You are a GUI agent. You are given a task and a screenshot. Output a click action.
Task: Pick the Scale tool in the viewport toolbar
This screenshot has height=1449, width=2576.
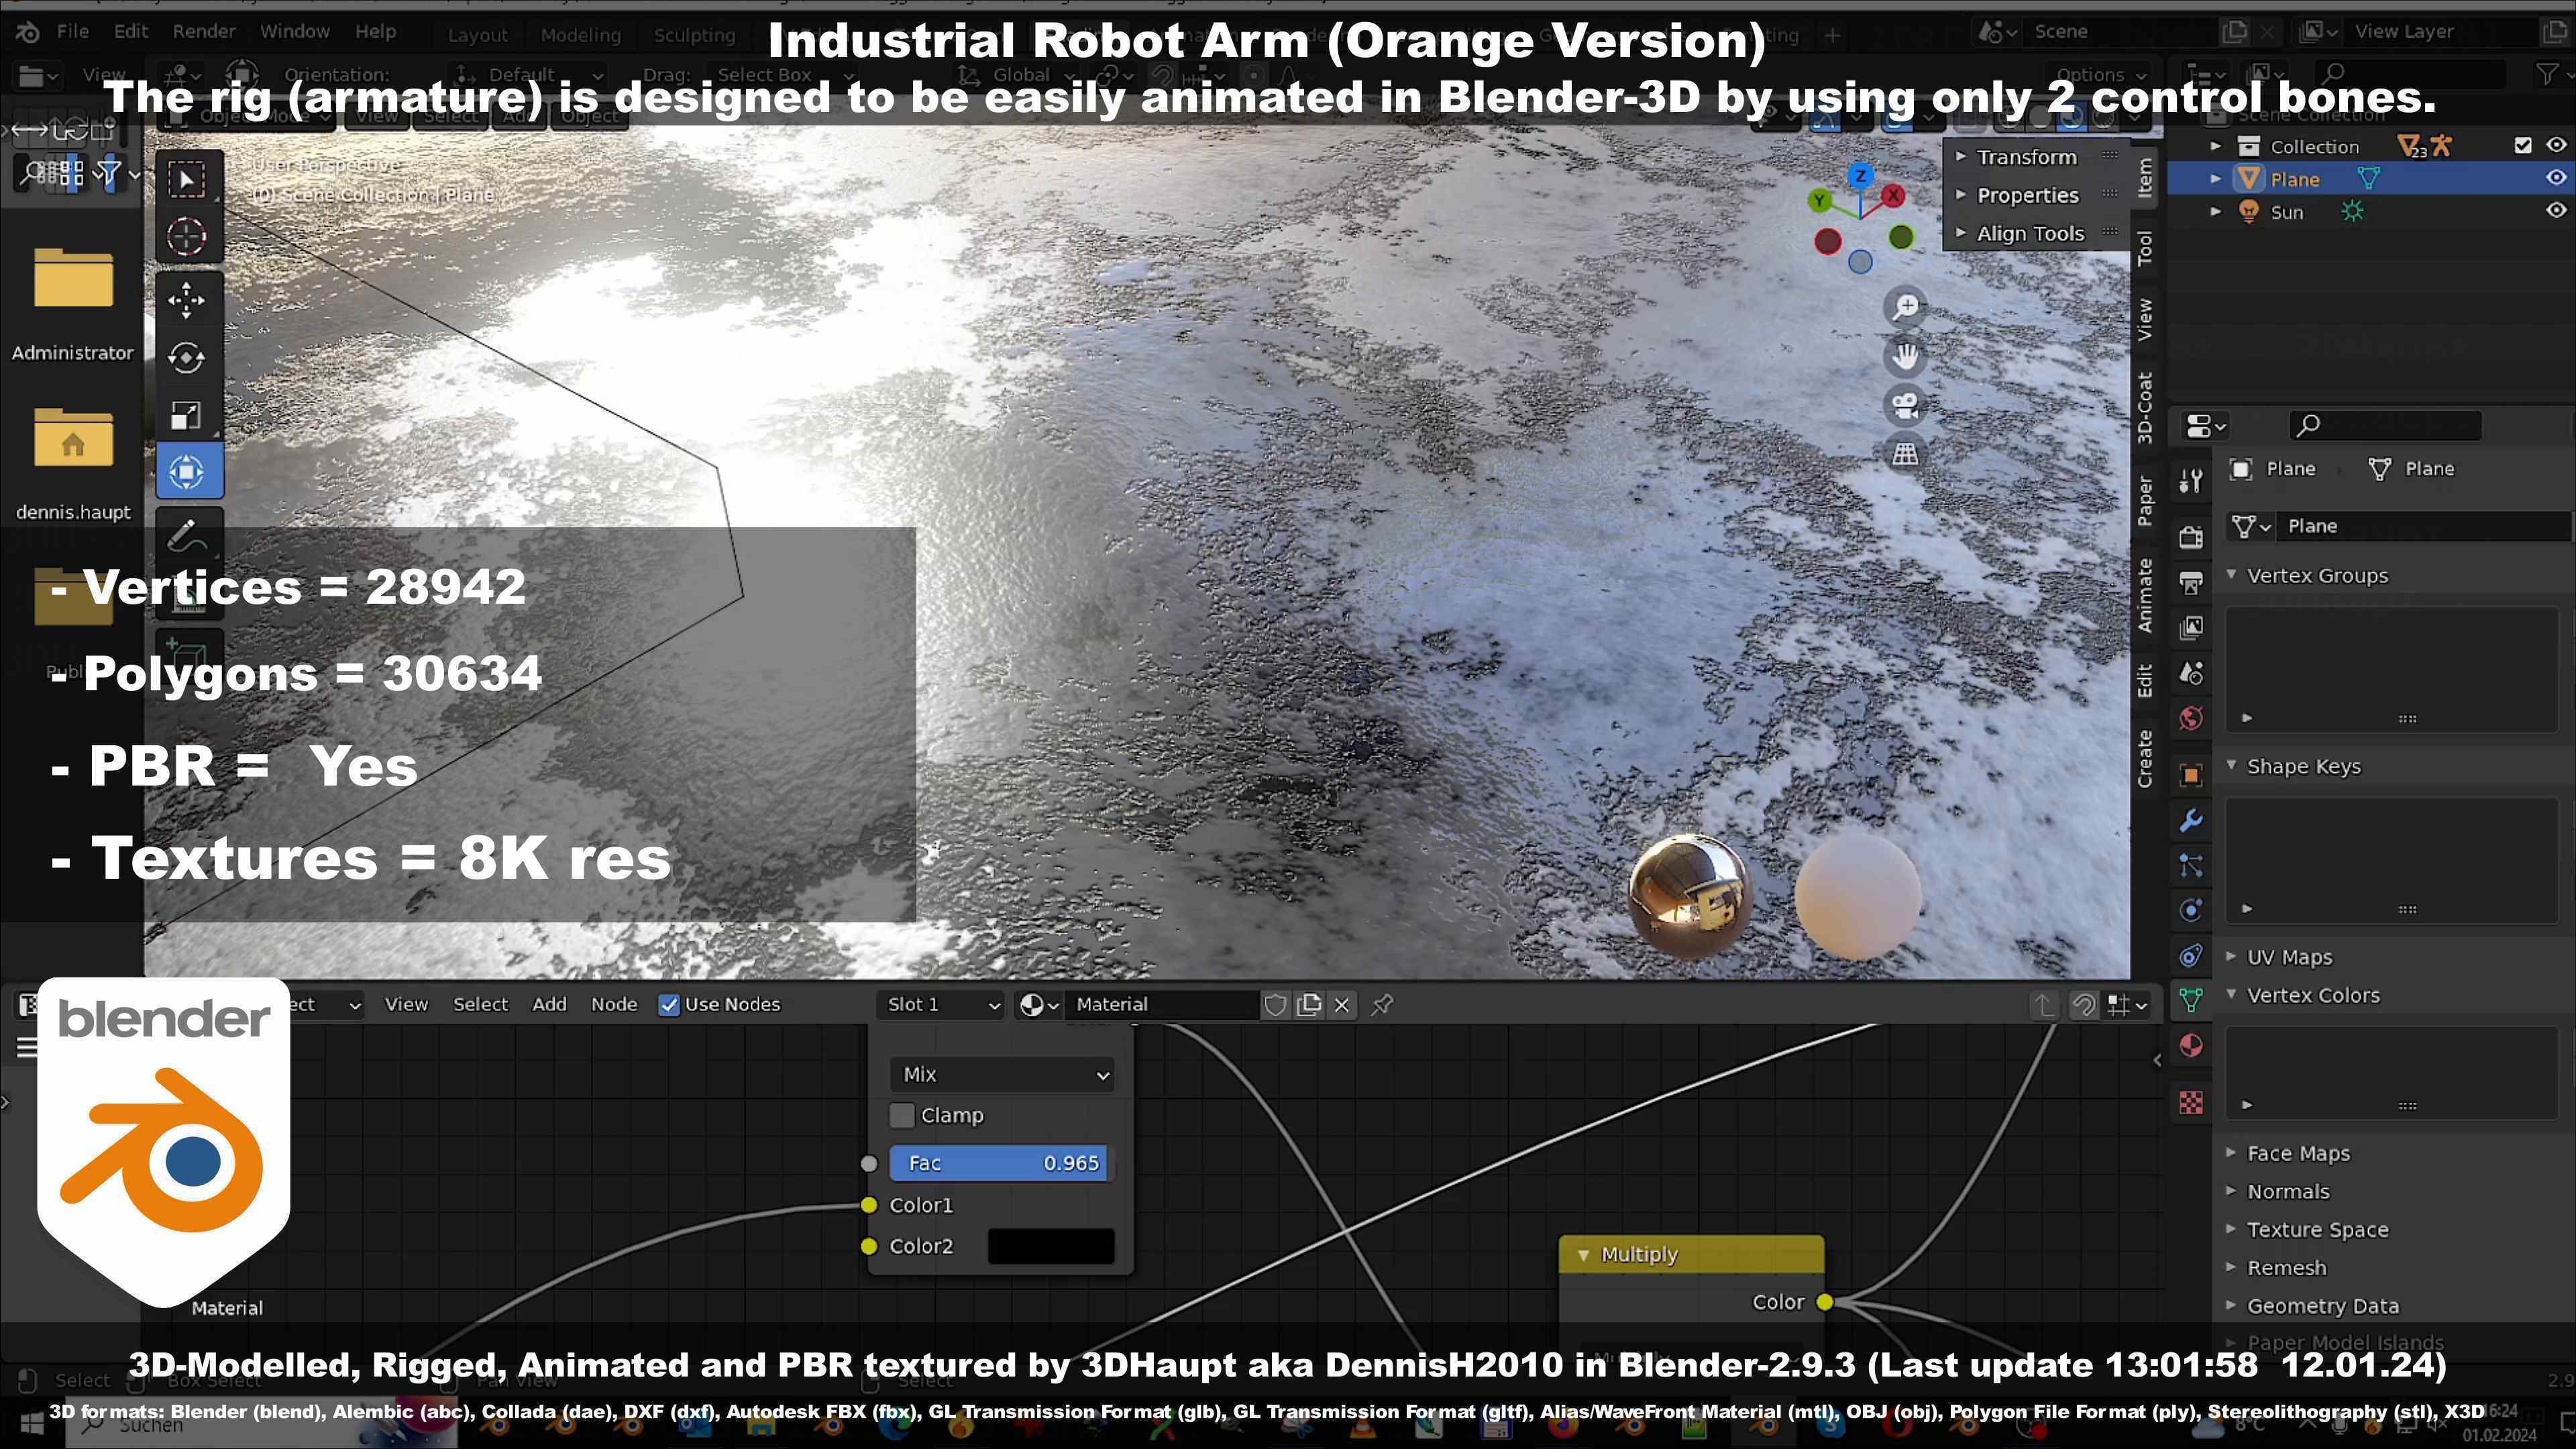coord(187,415)
